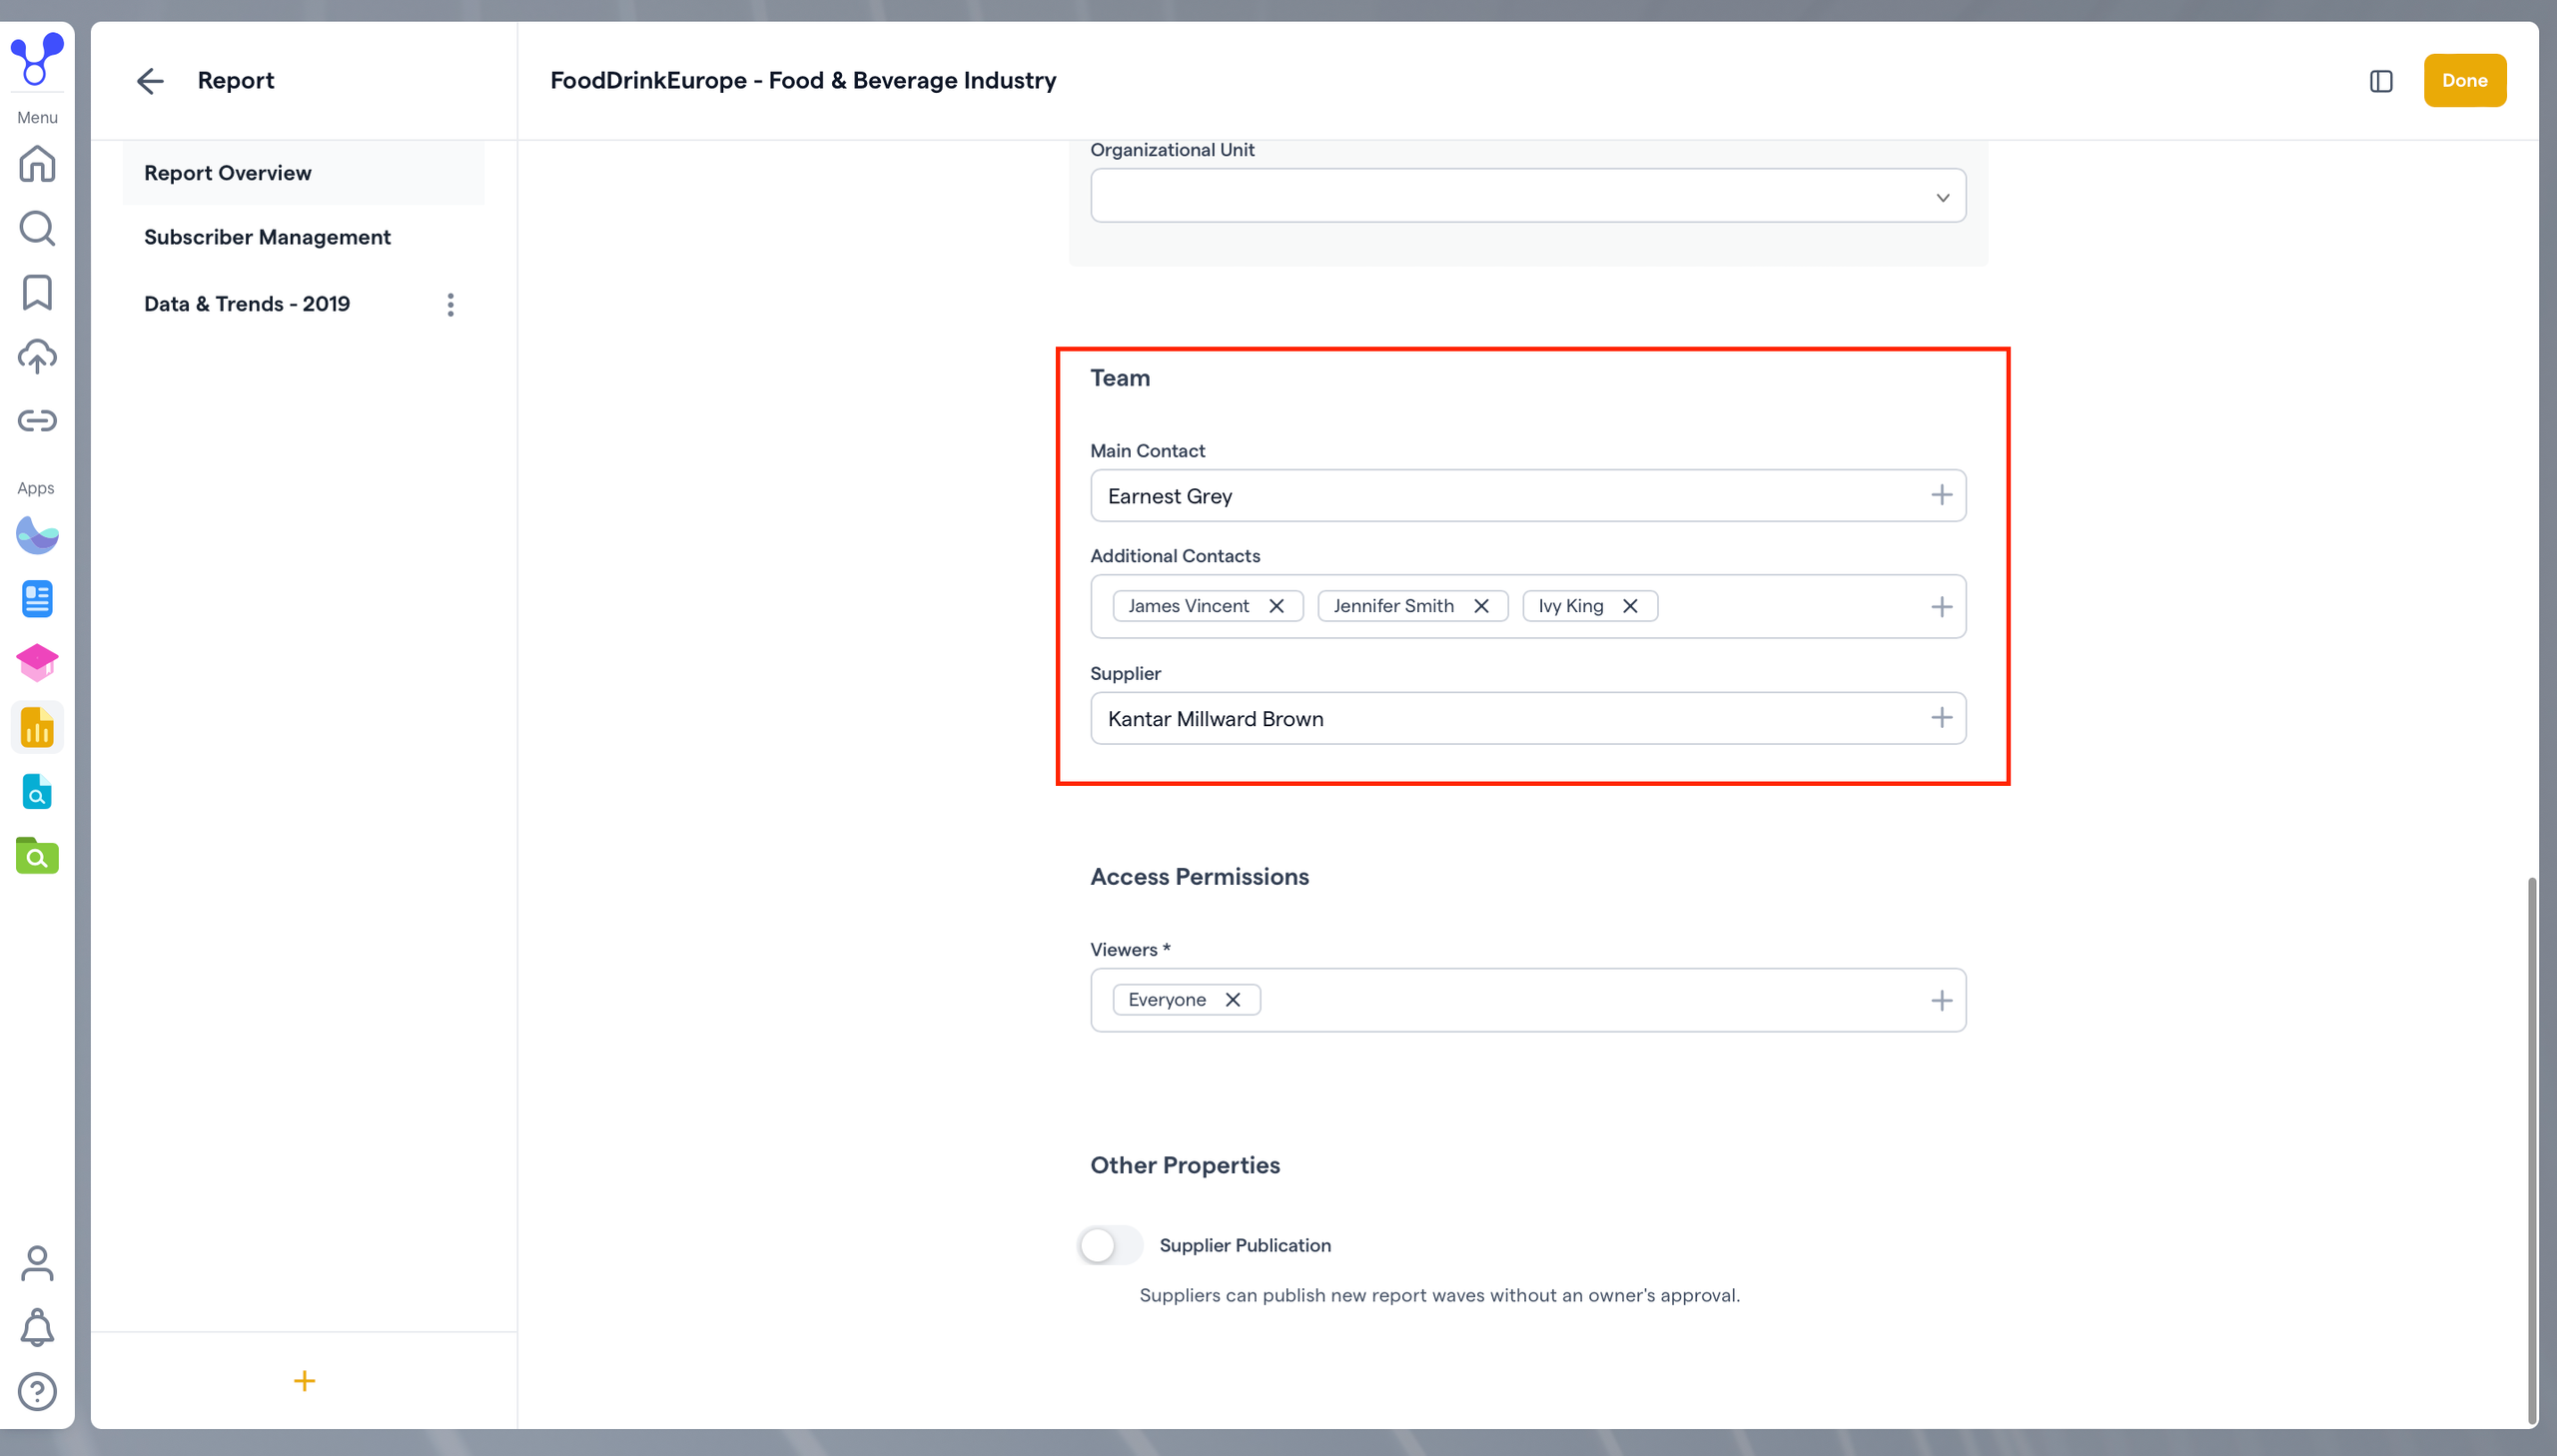
Task: Go back with the Report arrow
Action: [150, 81]
